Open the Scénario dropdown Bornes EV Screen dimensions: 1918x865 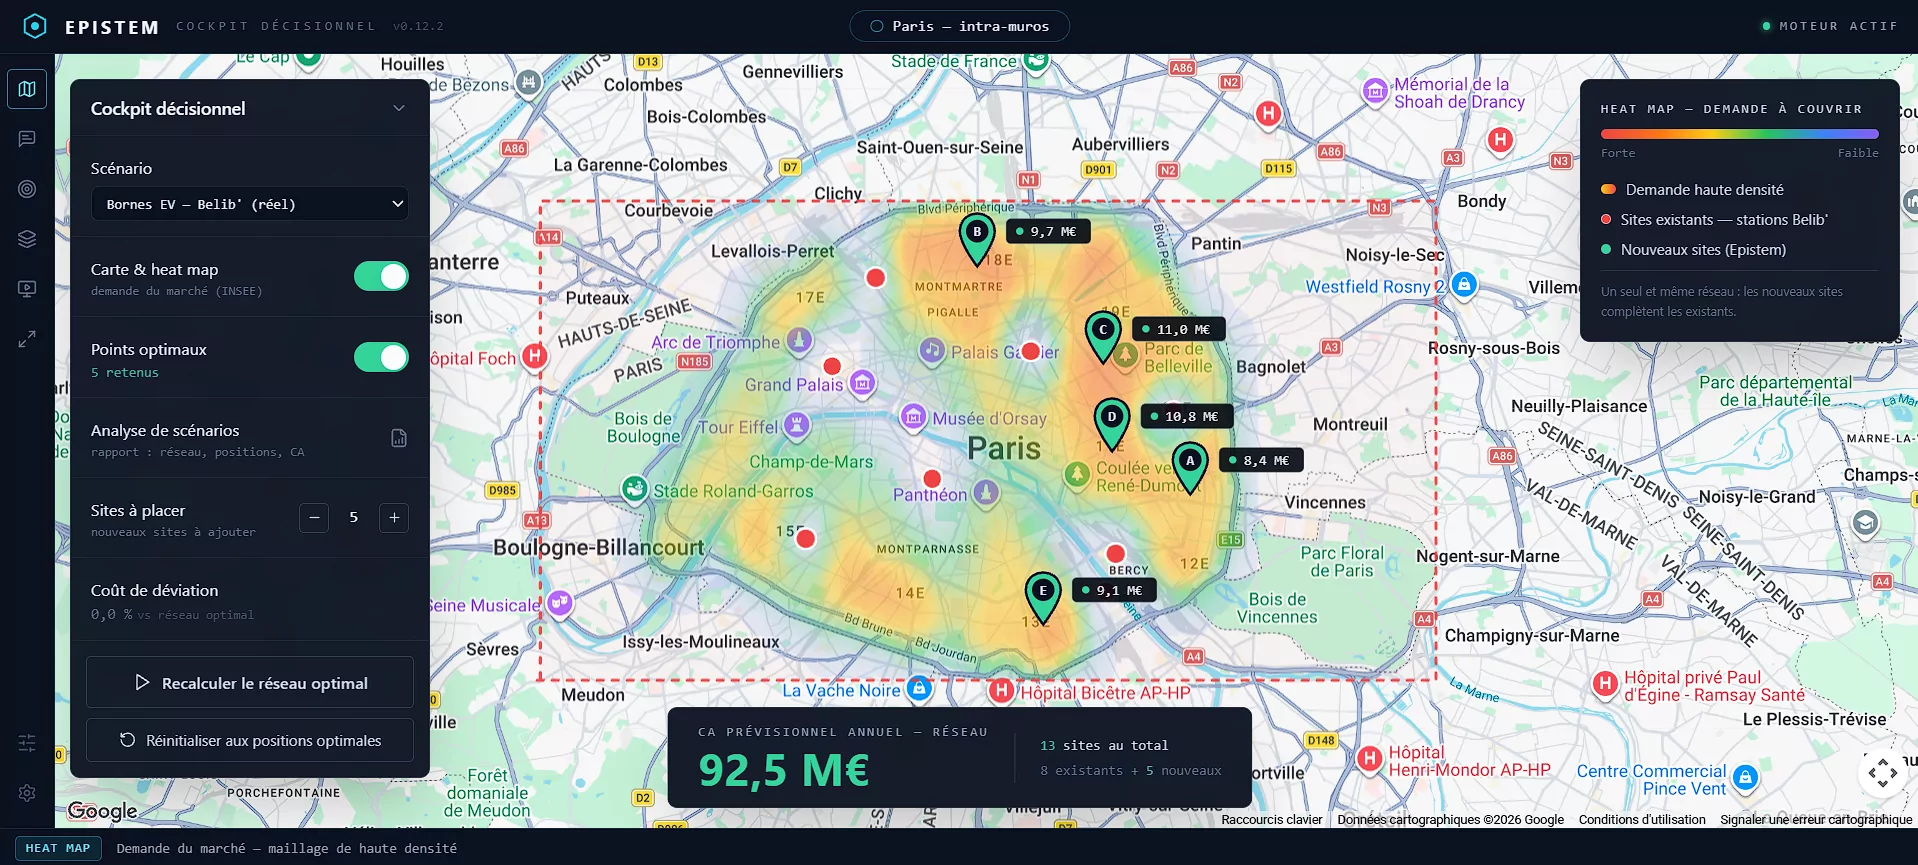[250, 204]
